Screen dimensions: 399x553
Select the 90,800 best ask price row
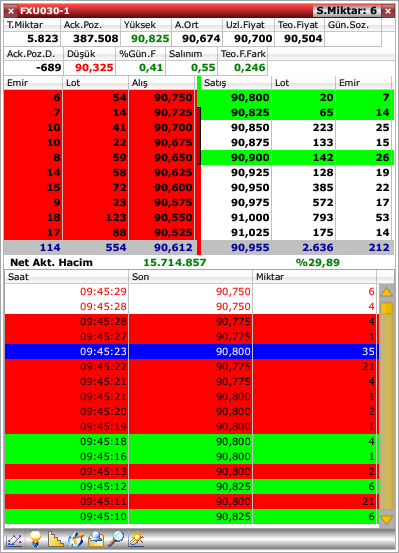tap(297, 98)
